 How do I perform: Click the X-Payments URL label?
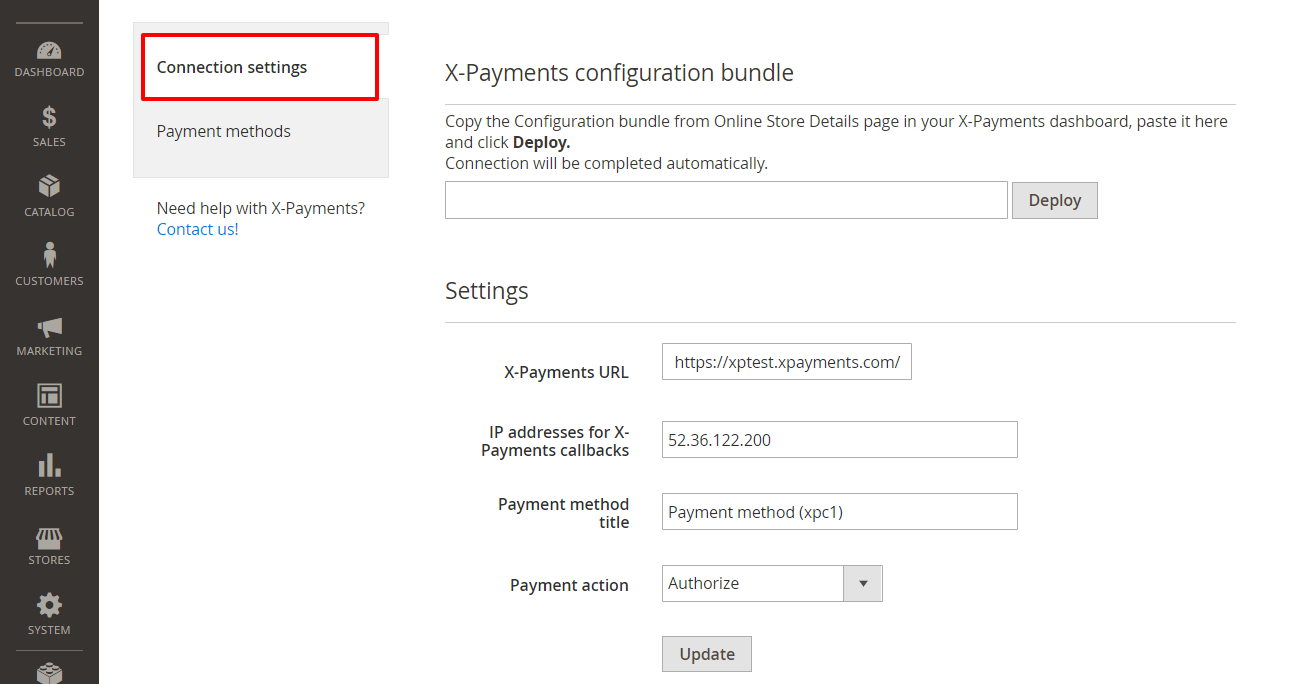click(x=566, y=372)
